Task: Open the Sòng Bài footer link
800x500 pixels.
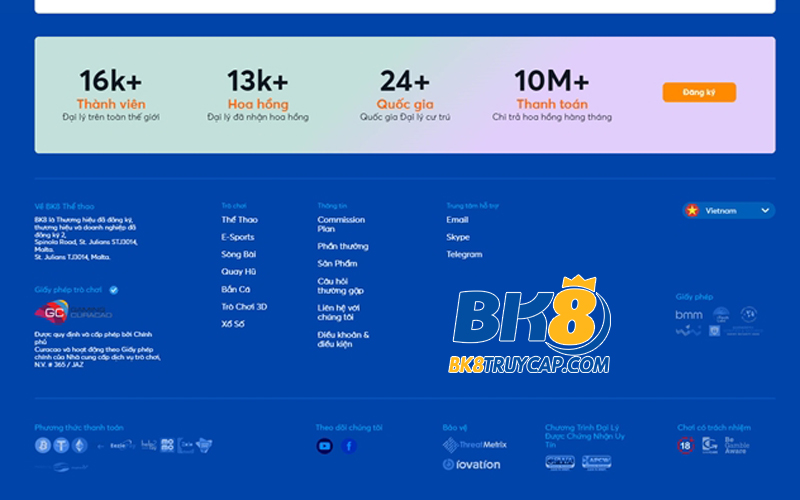Action: click(238, 255)
